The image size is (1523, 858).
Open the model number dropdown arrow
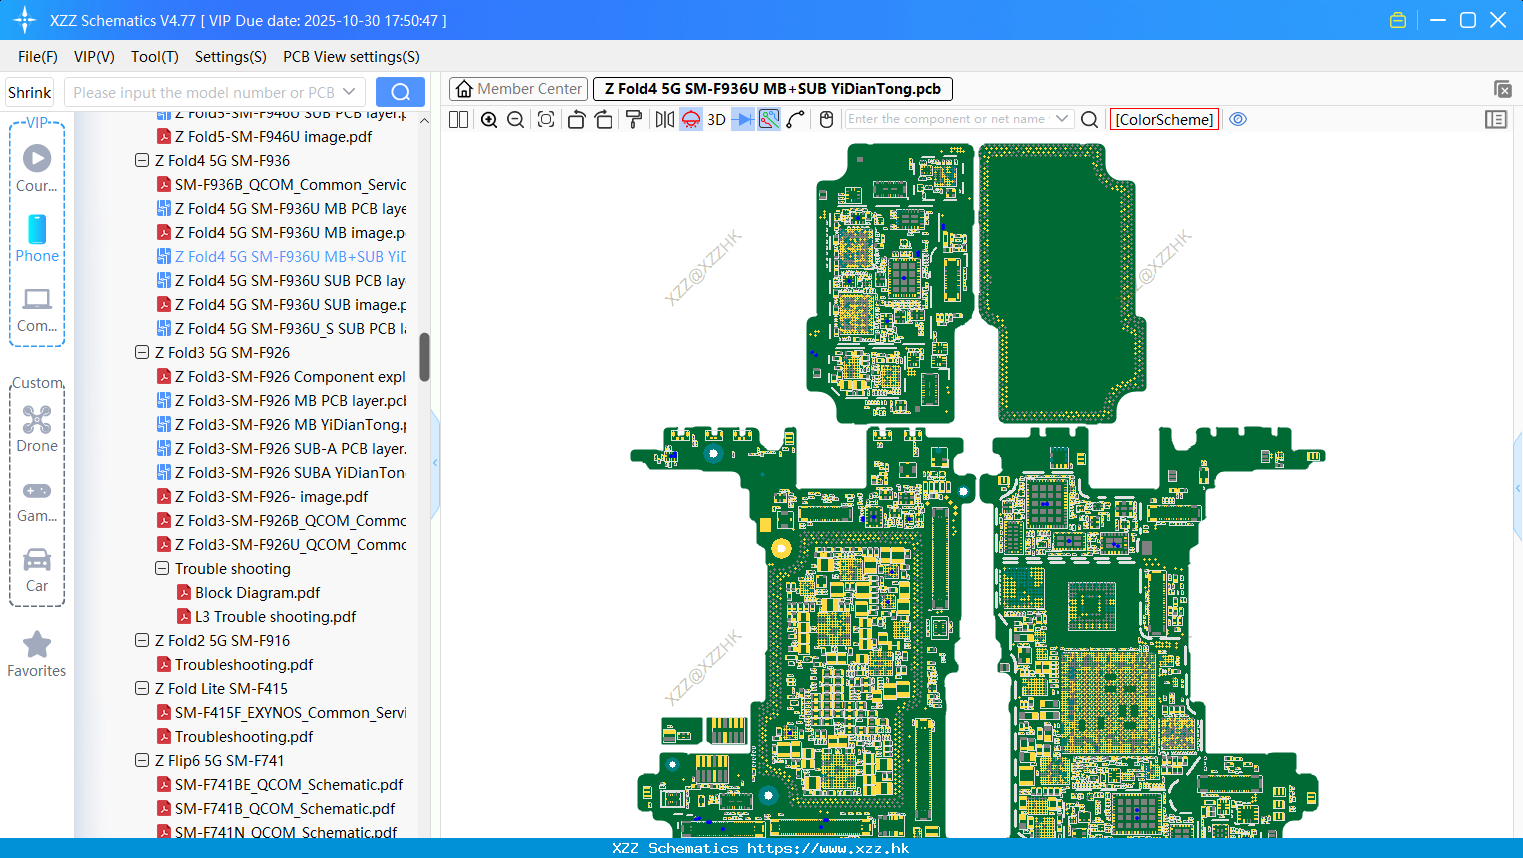(x=349, y=92)
